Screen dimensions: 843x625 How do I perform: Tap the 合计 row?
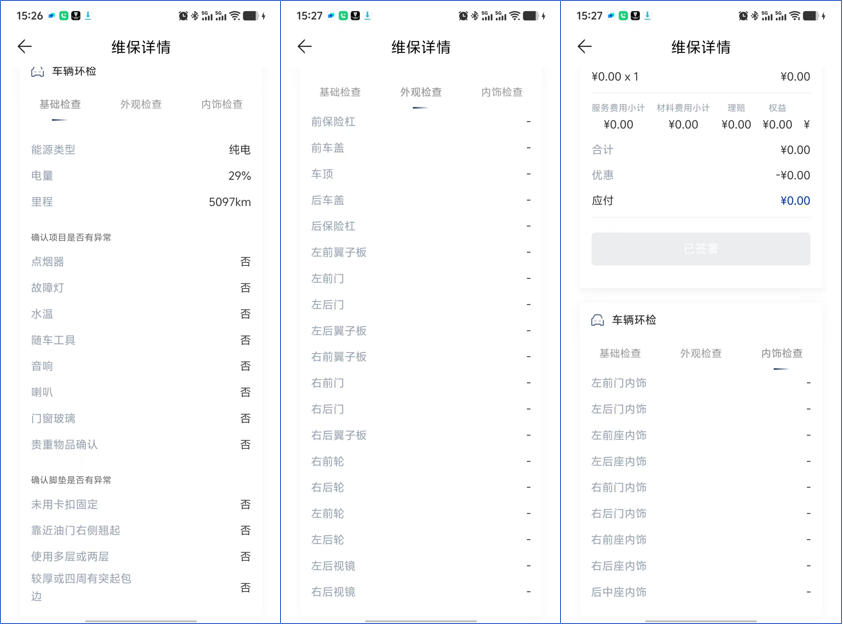pyautogui.click(x=701, y=150)
